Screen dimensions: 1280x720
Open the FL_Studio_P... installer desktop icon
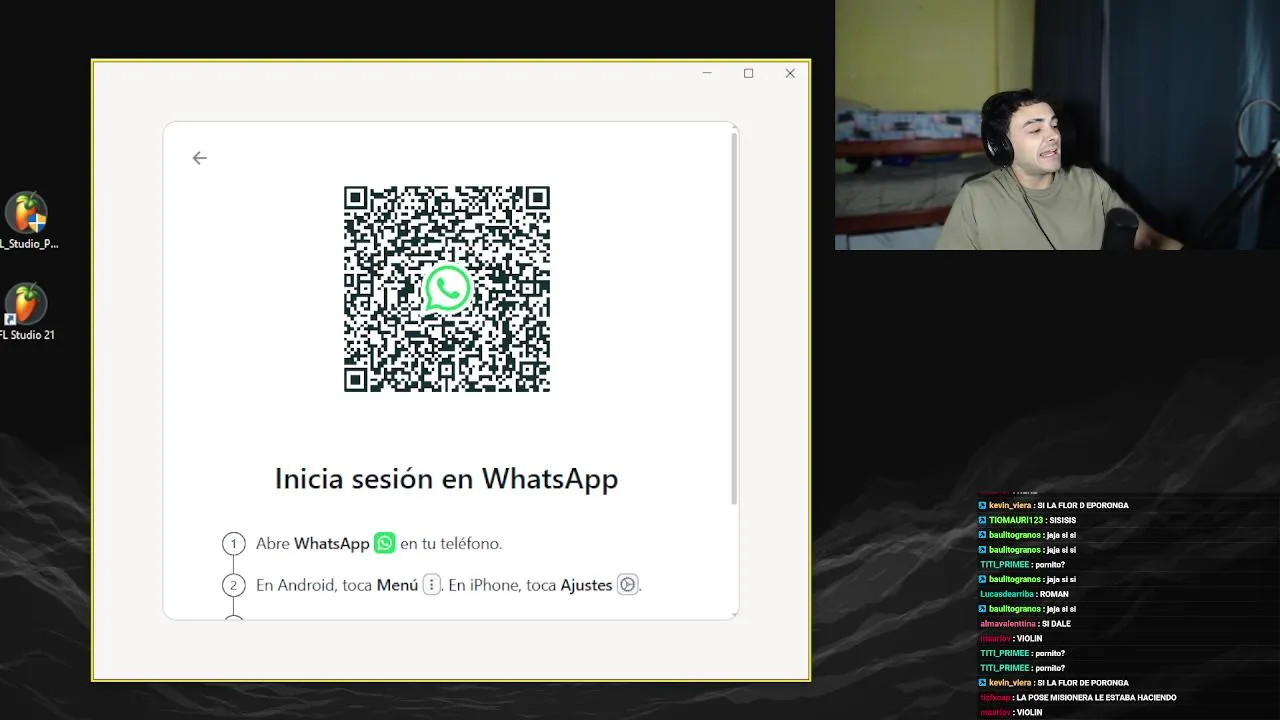click(27, 222)
